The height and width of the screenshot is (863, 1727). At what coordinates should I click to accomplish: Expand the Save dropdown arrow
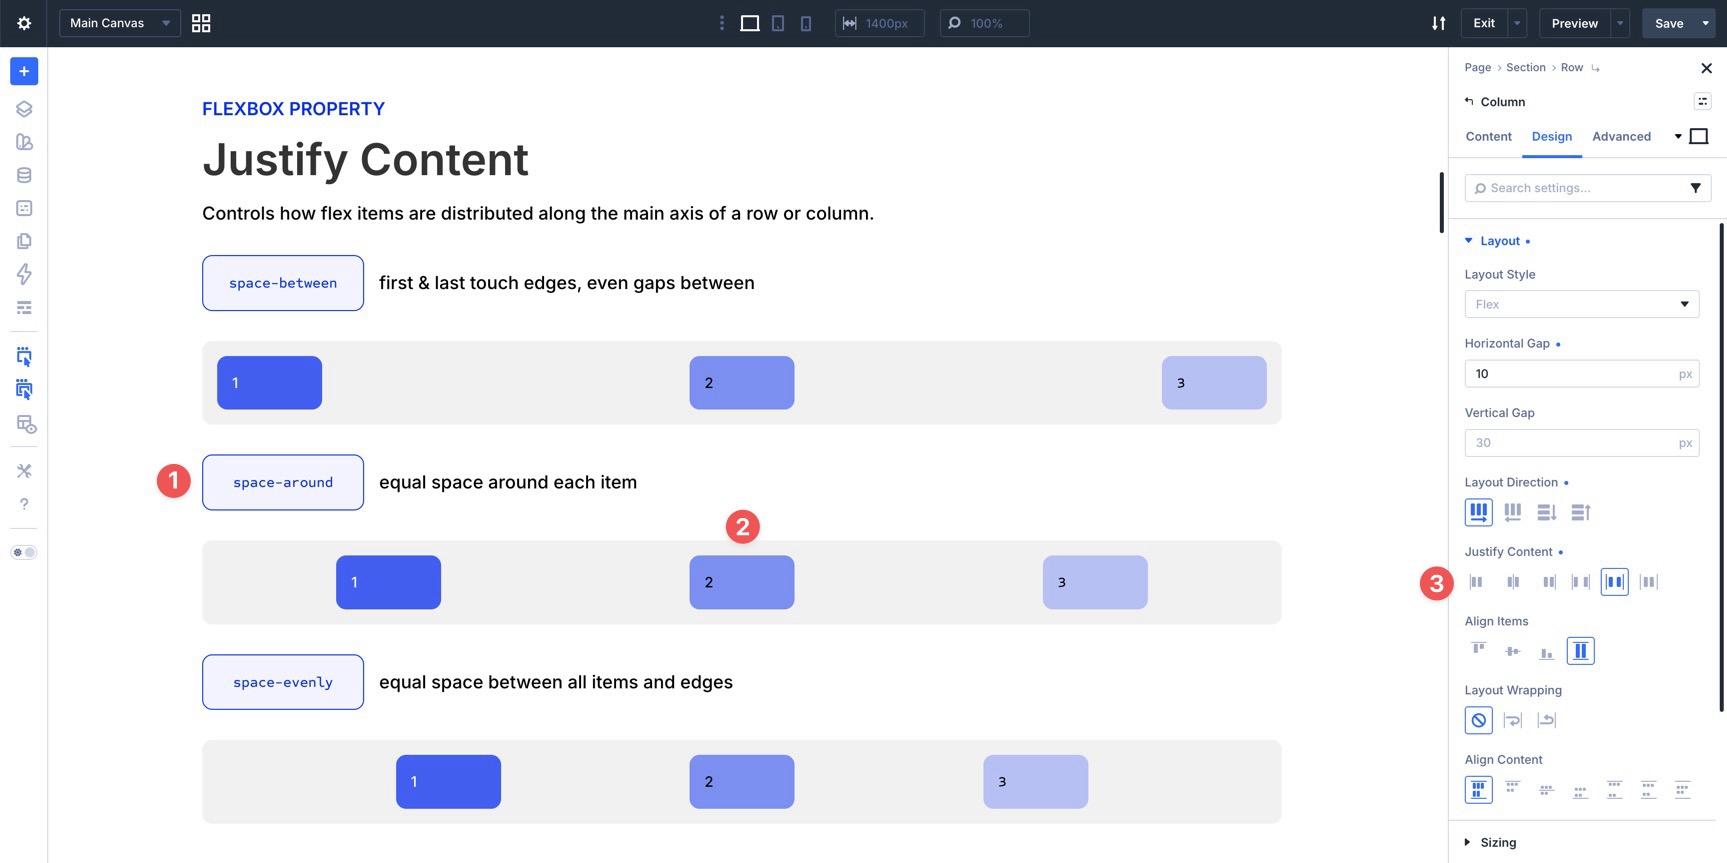[x=1706, y=23]
